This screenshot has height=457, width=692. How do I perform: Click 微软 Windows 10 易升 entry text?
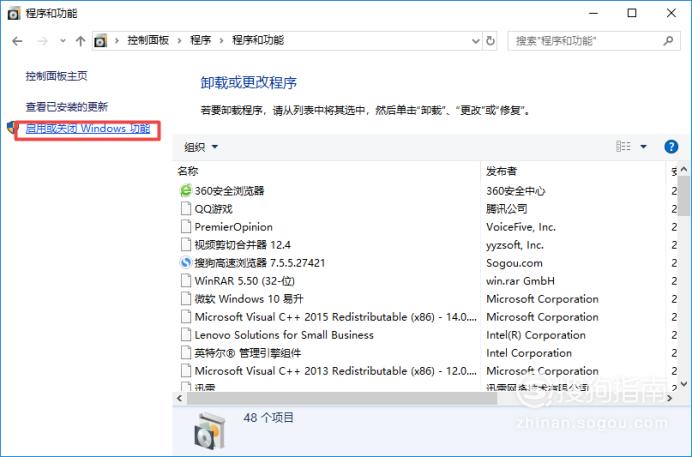(x=249, y=299)
